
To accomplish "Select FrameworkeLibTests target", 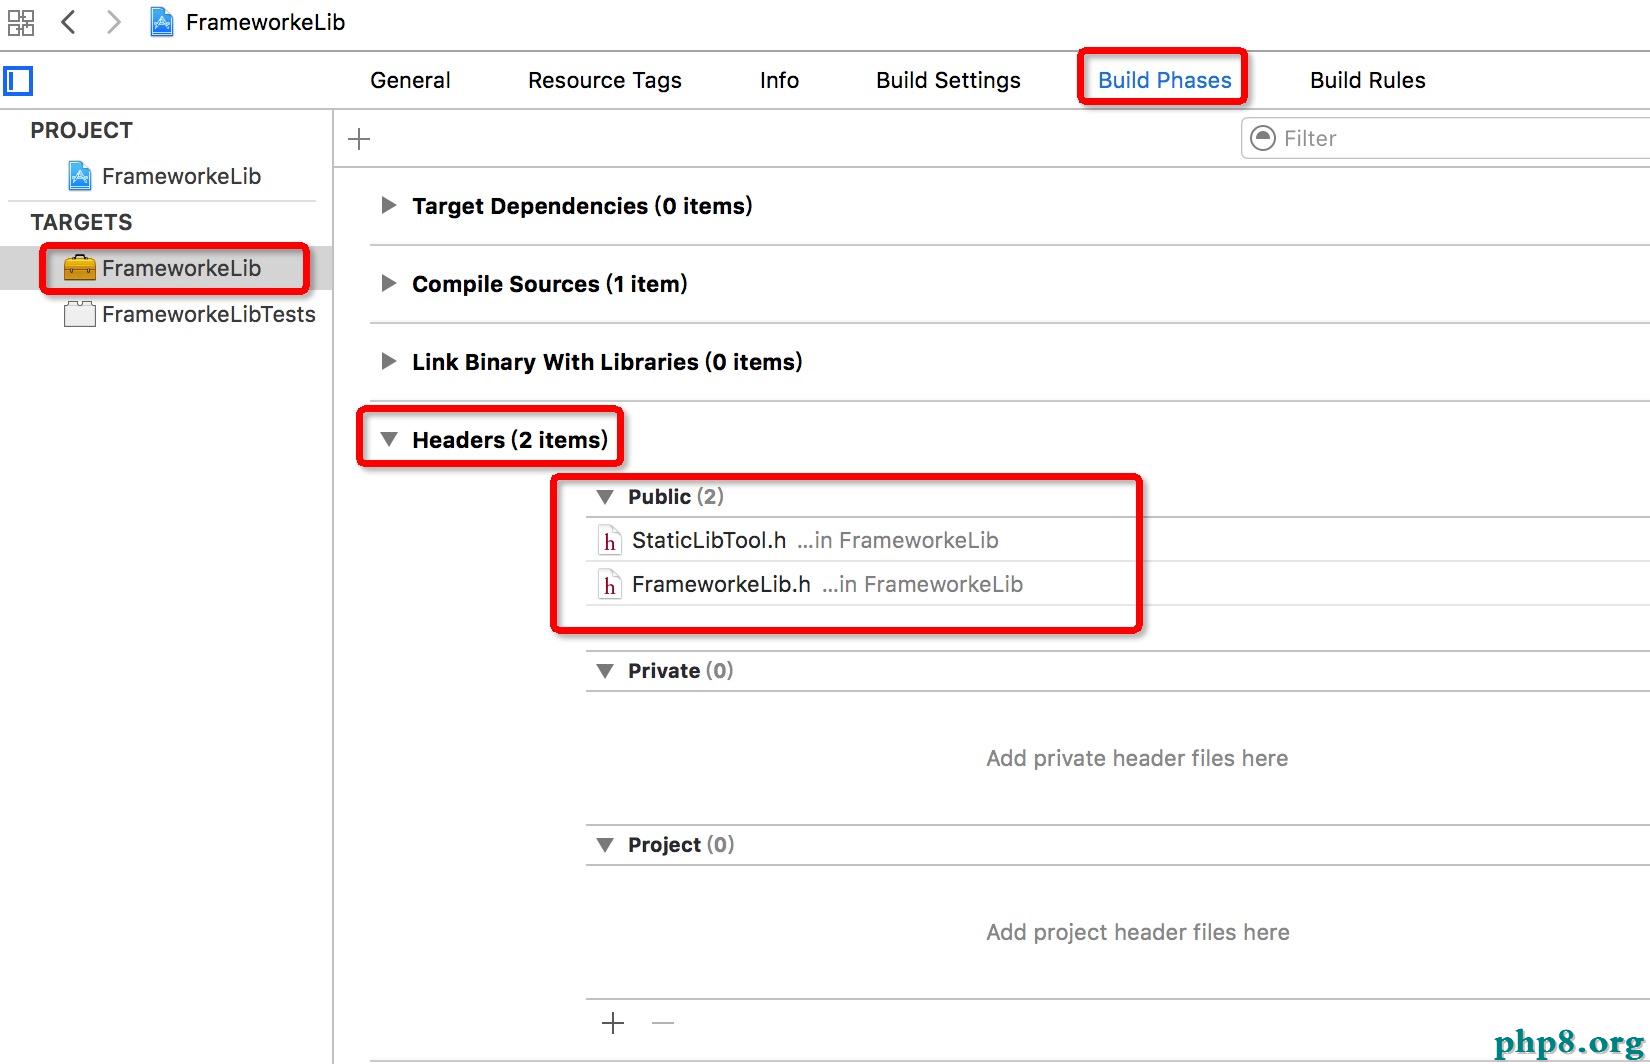I will [208, 314].
